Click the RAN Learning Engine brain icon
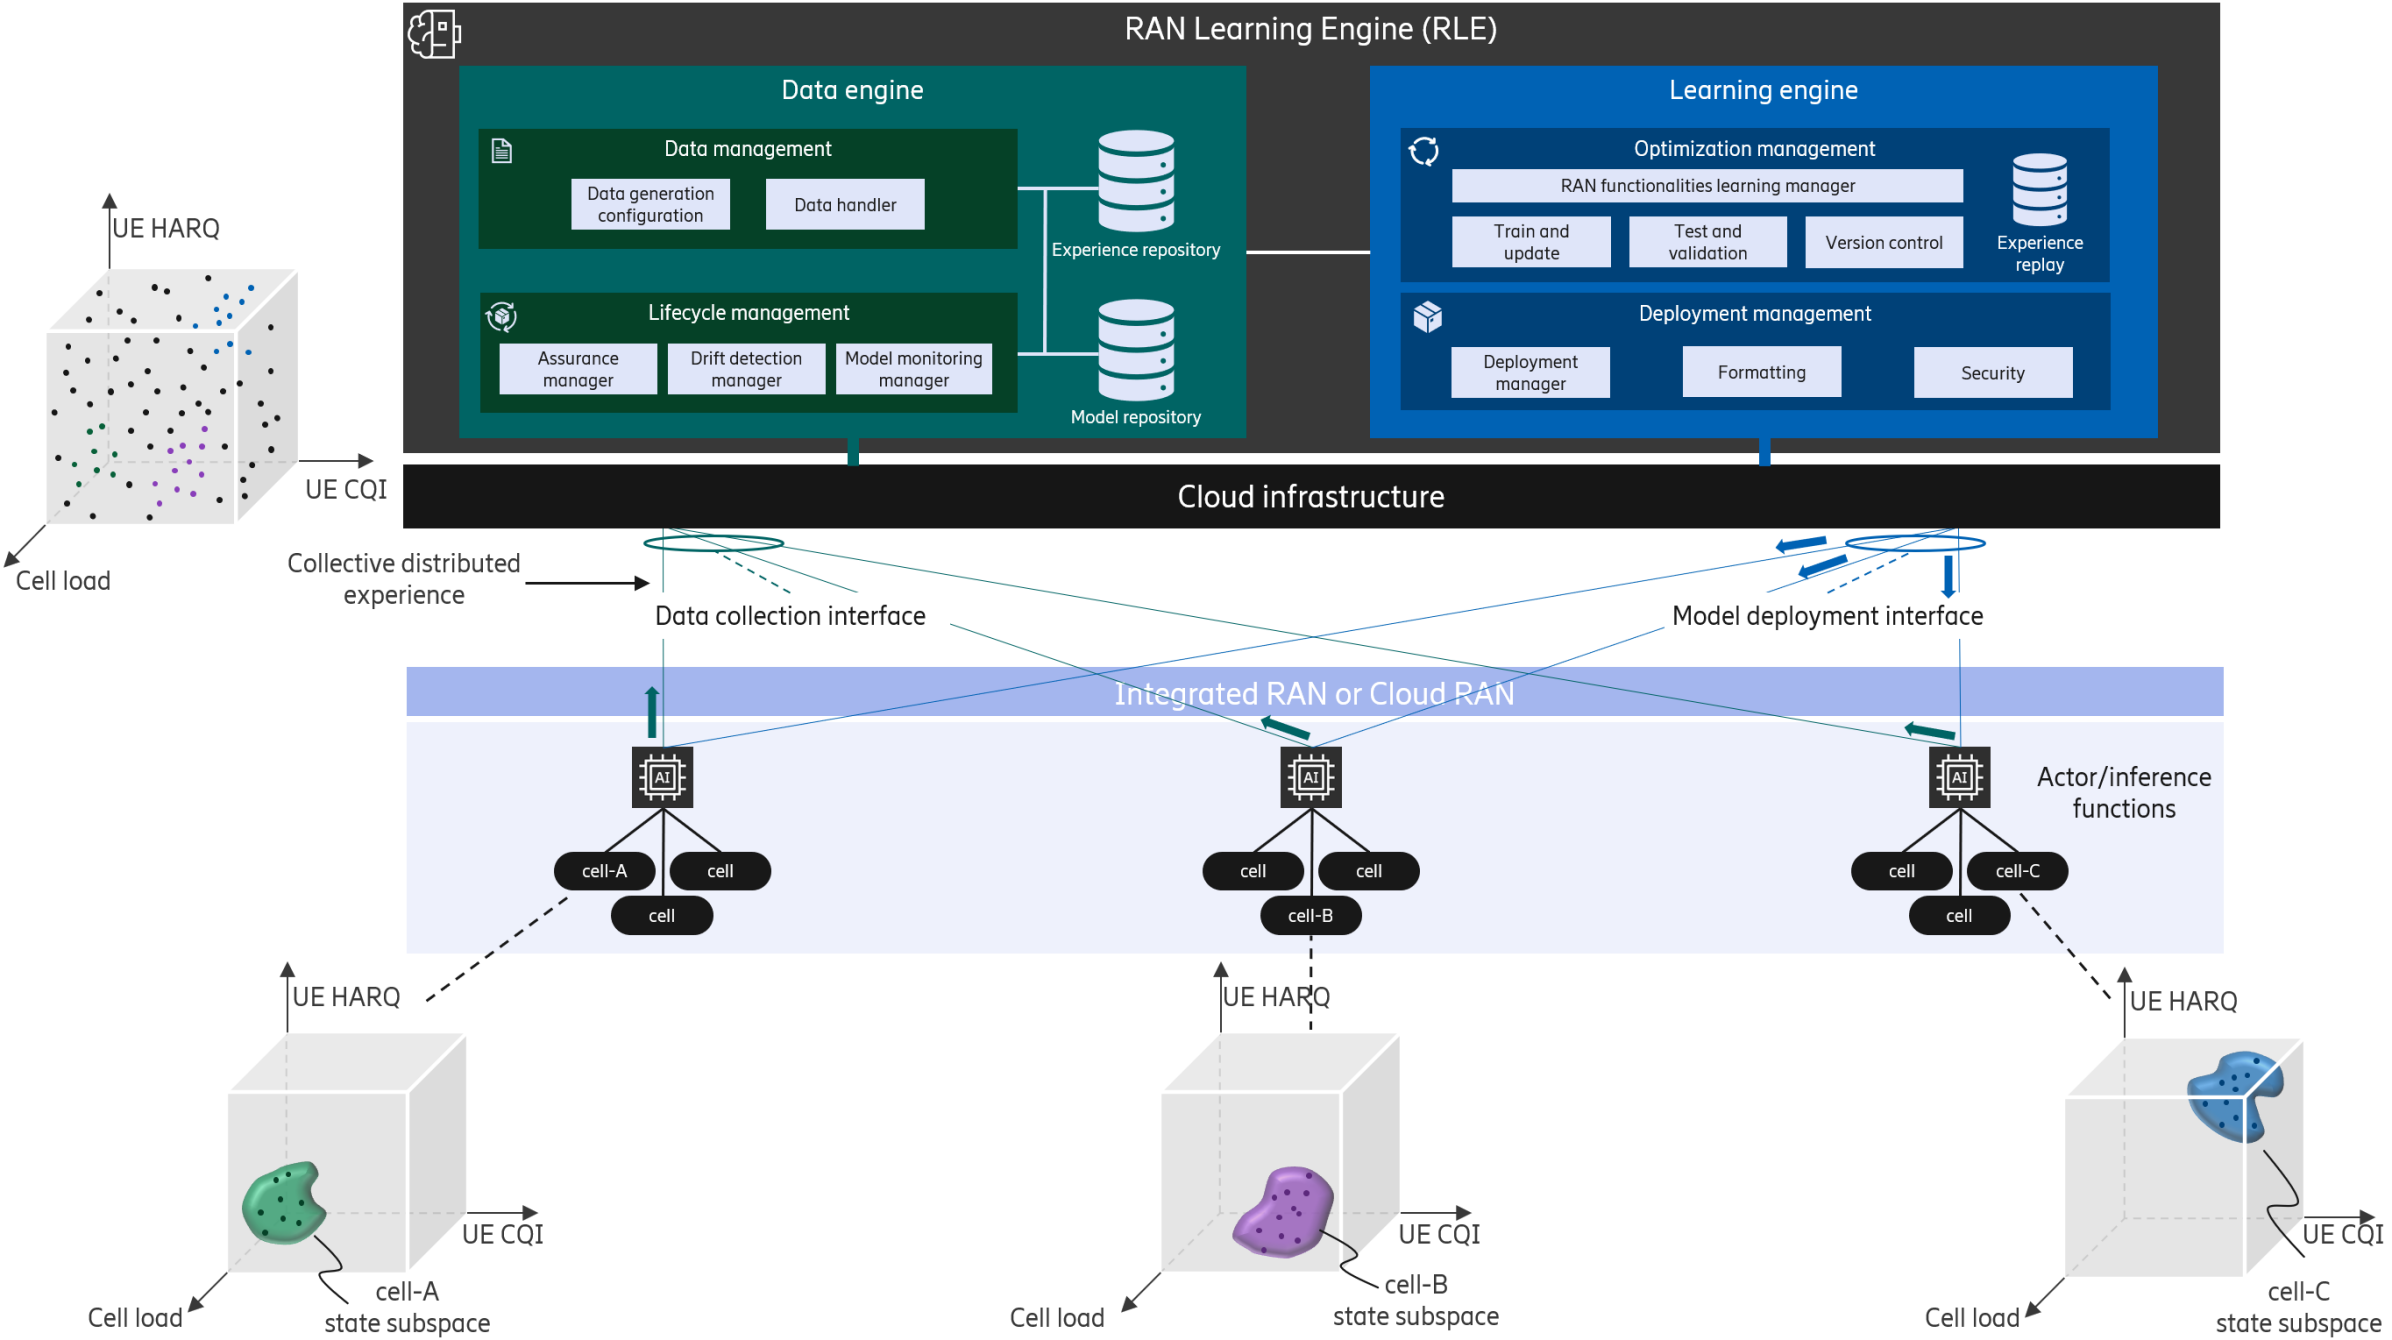 pos(434,33)
